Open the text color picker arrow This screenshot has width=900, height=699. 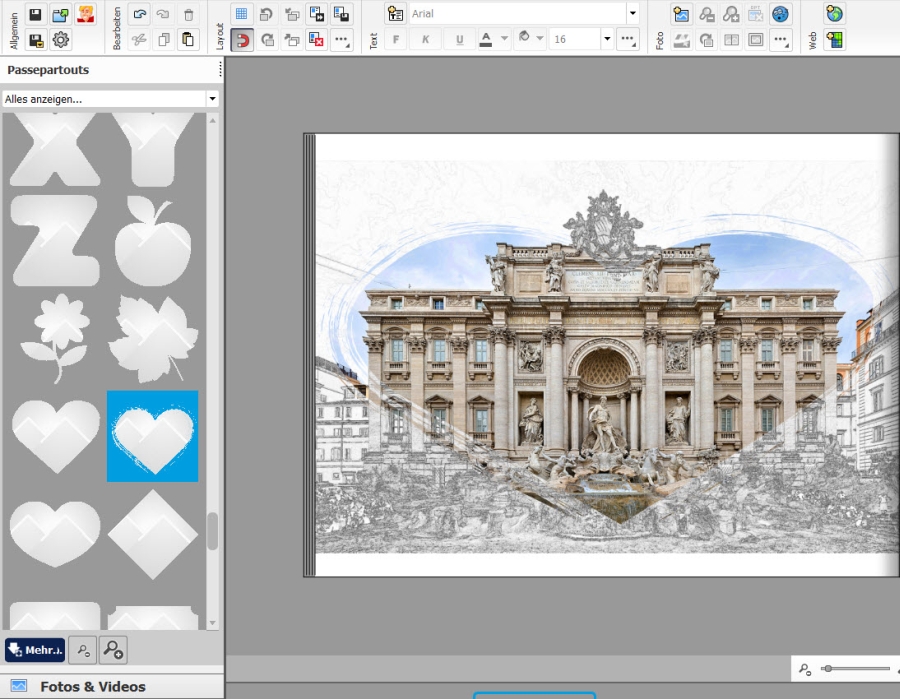click(x=504, y=40)
